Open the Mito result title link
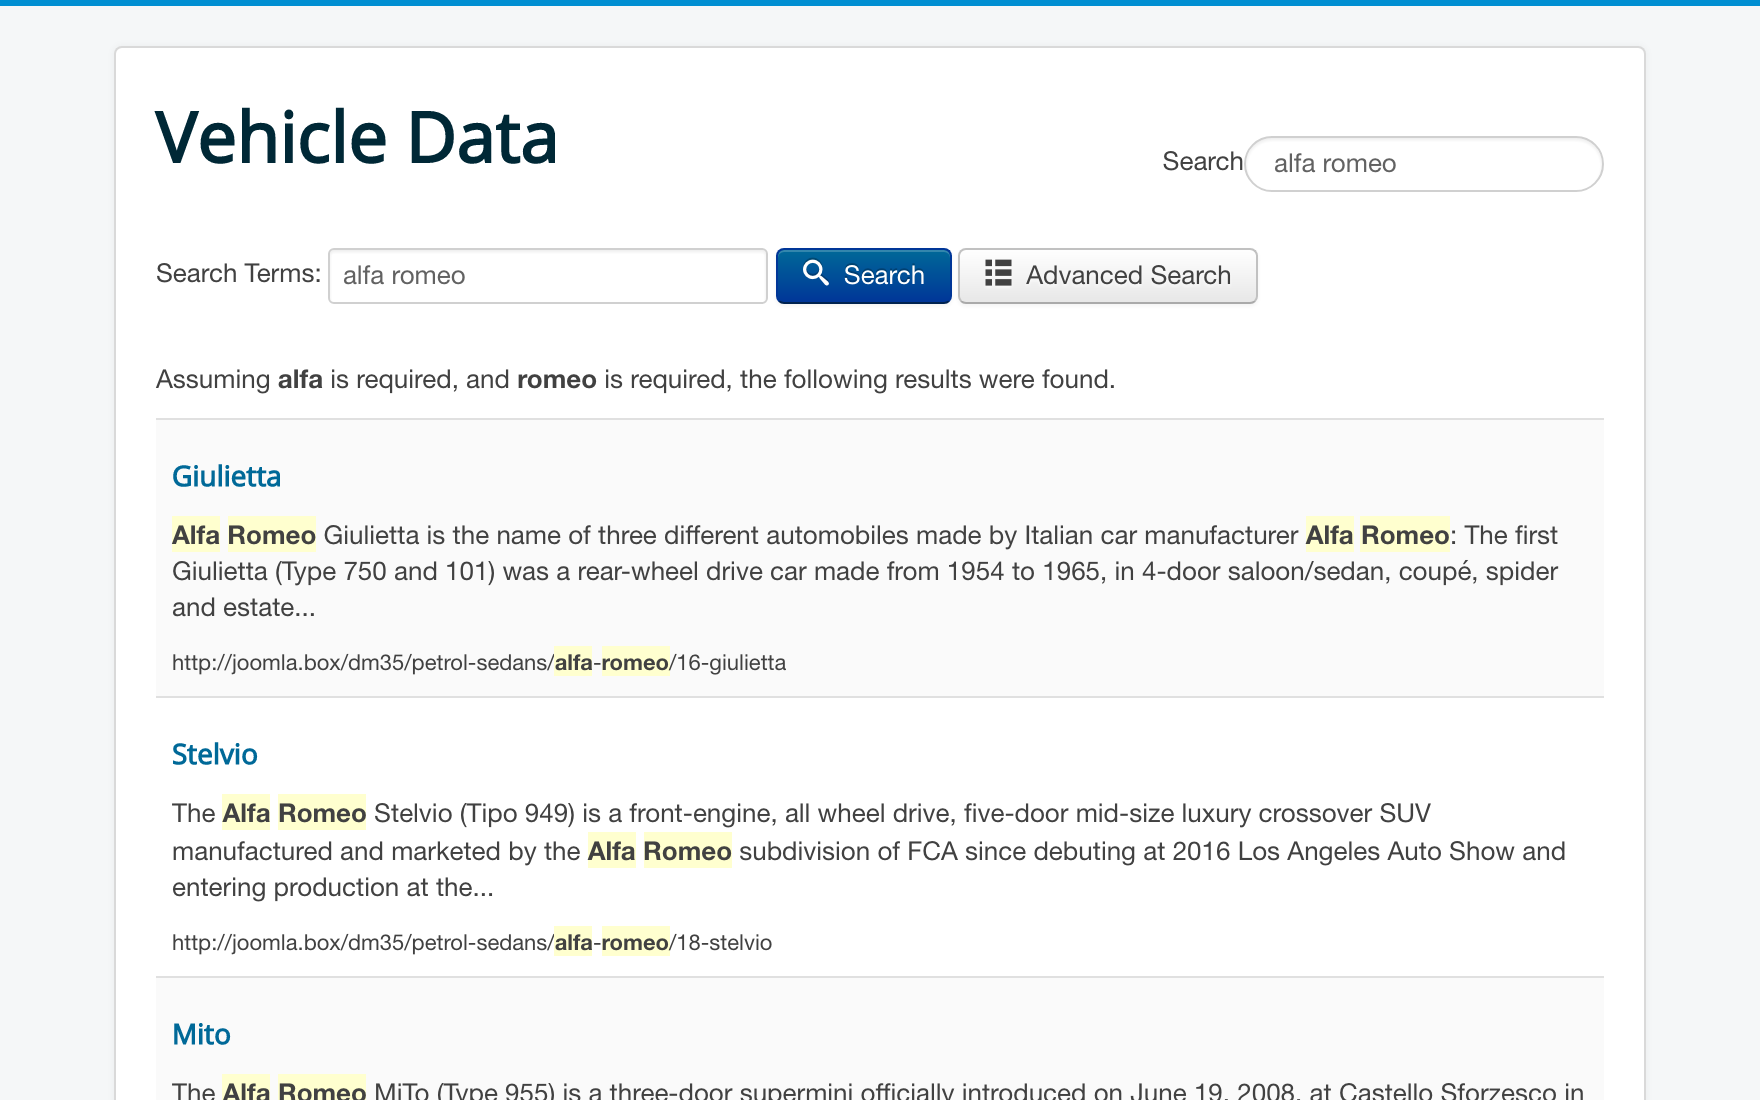This screenshot has height=1100, width=1760. click(201, 1035)
